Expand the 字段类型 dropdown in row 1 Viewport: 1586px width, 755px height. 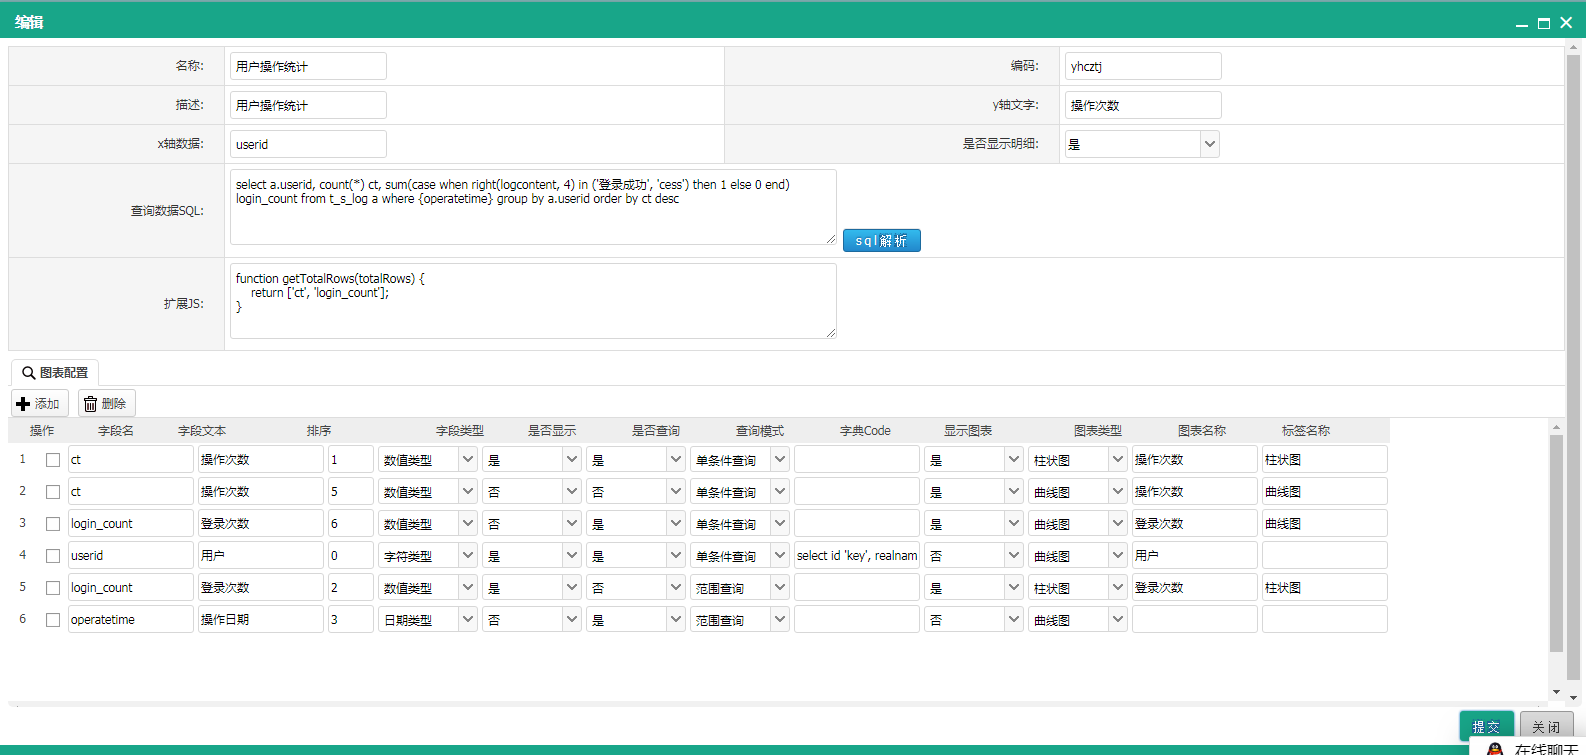click(x=467, y=460)
